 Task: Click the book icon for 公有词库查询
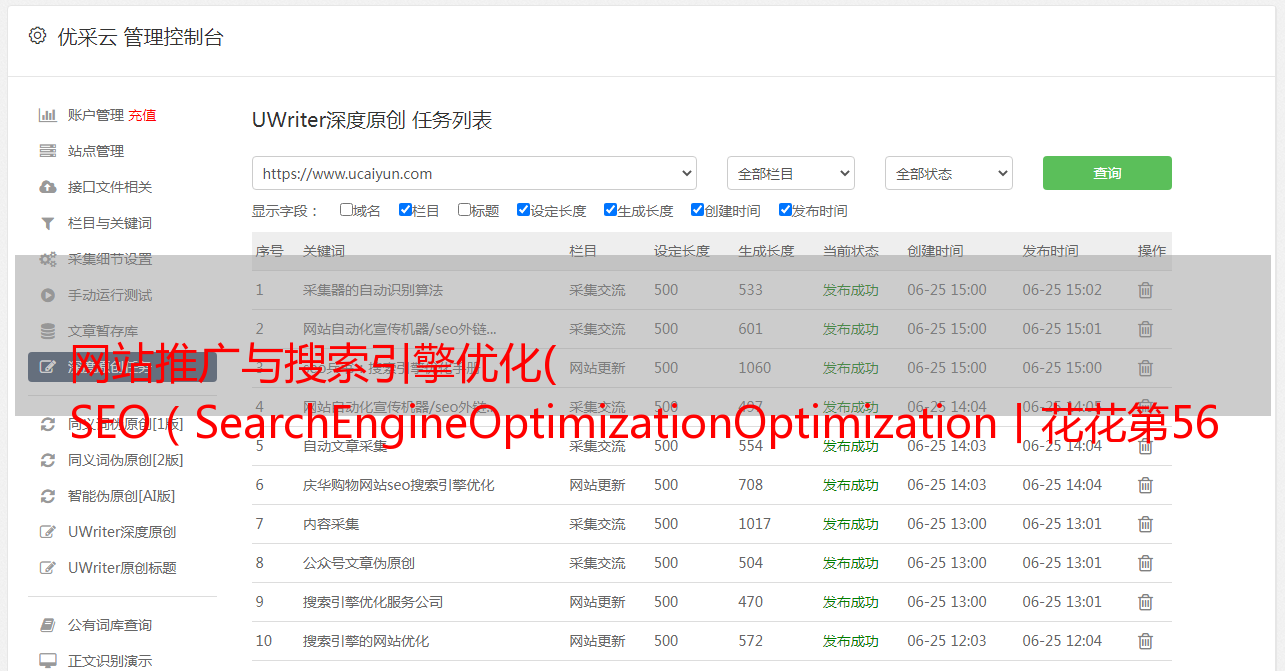(47, 625)
